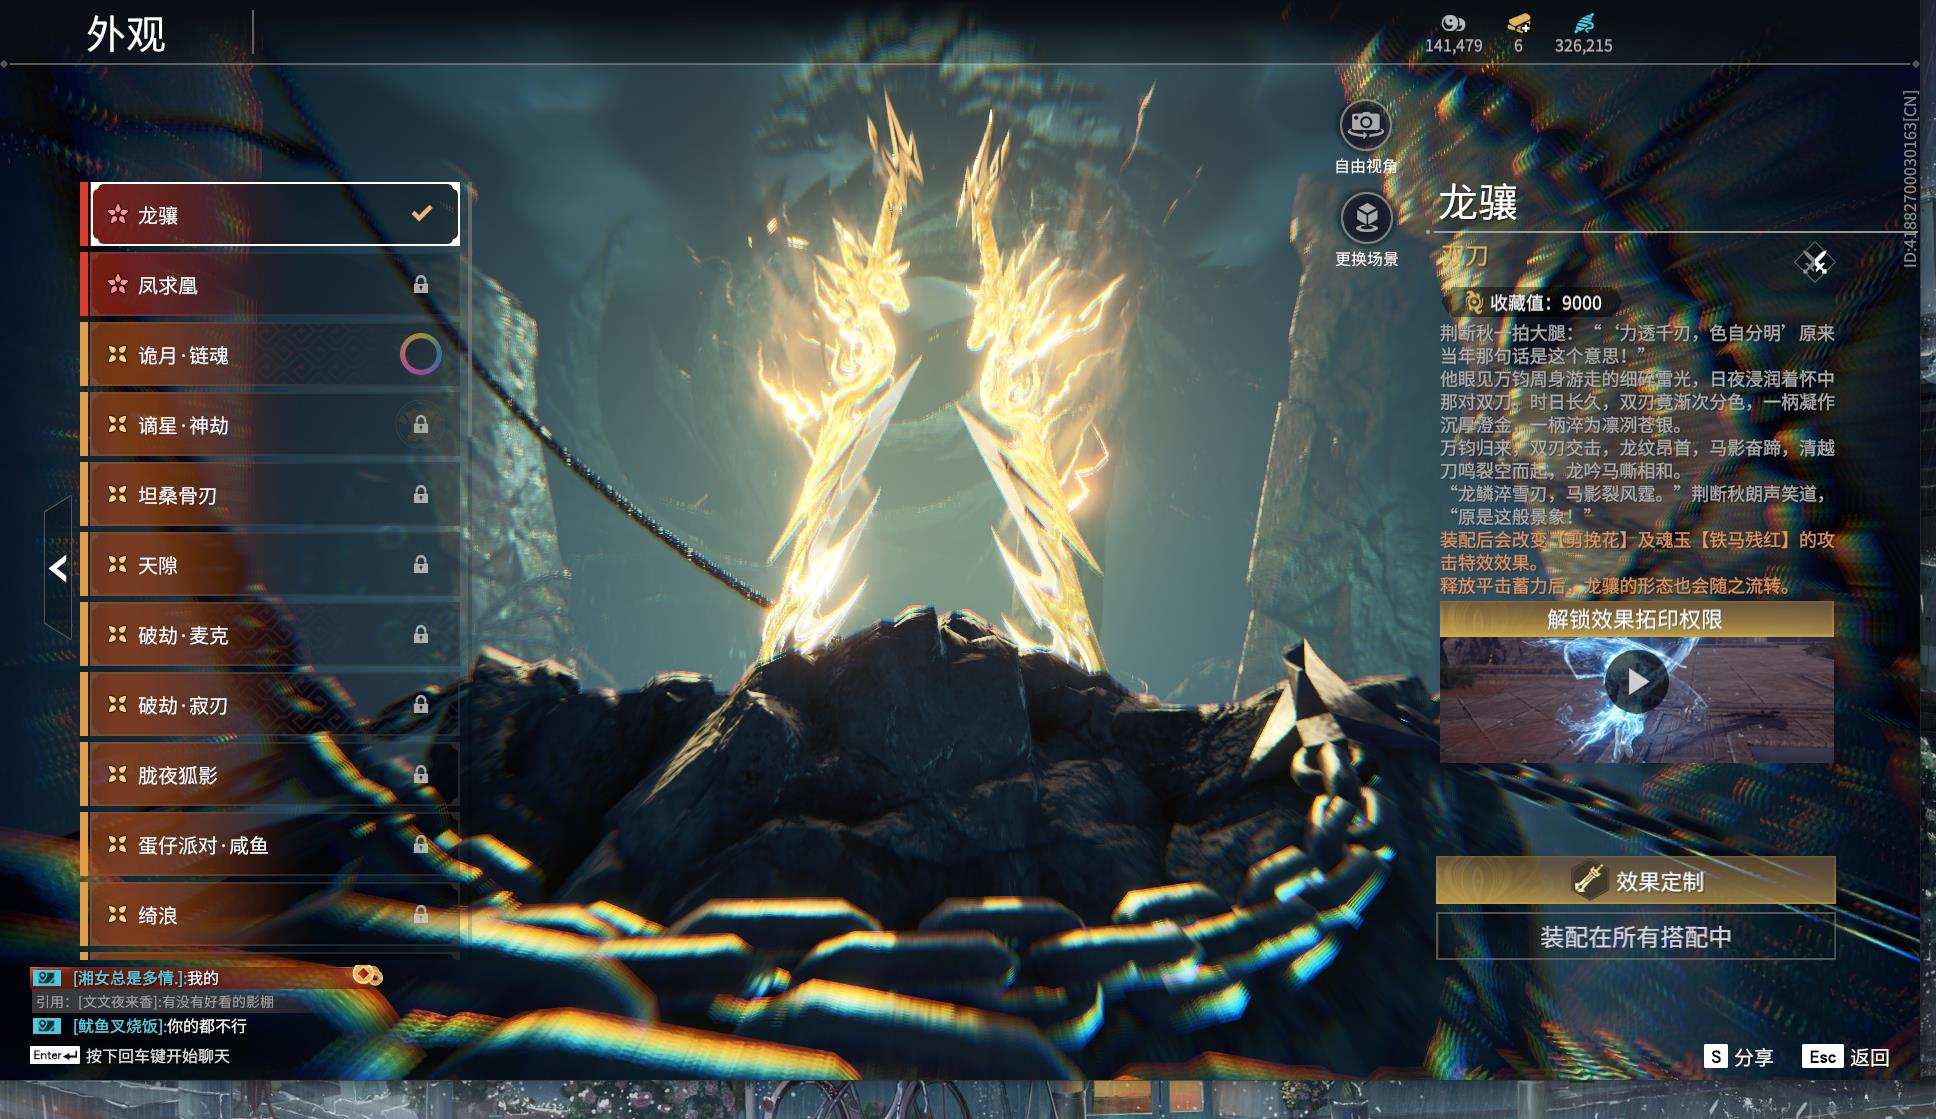This screenshot has width=1936, height=1119.
Task: Click the lock icon on 胧夜狐影 row
Action: [421, 775]
